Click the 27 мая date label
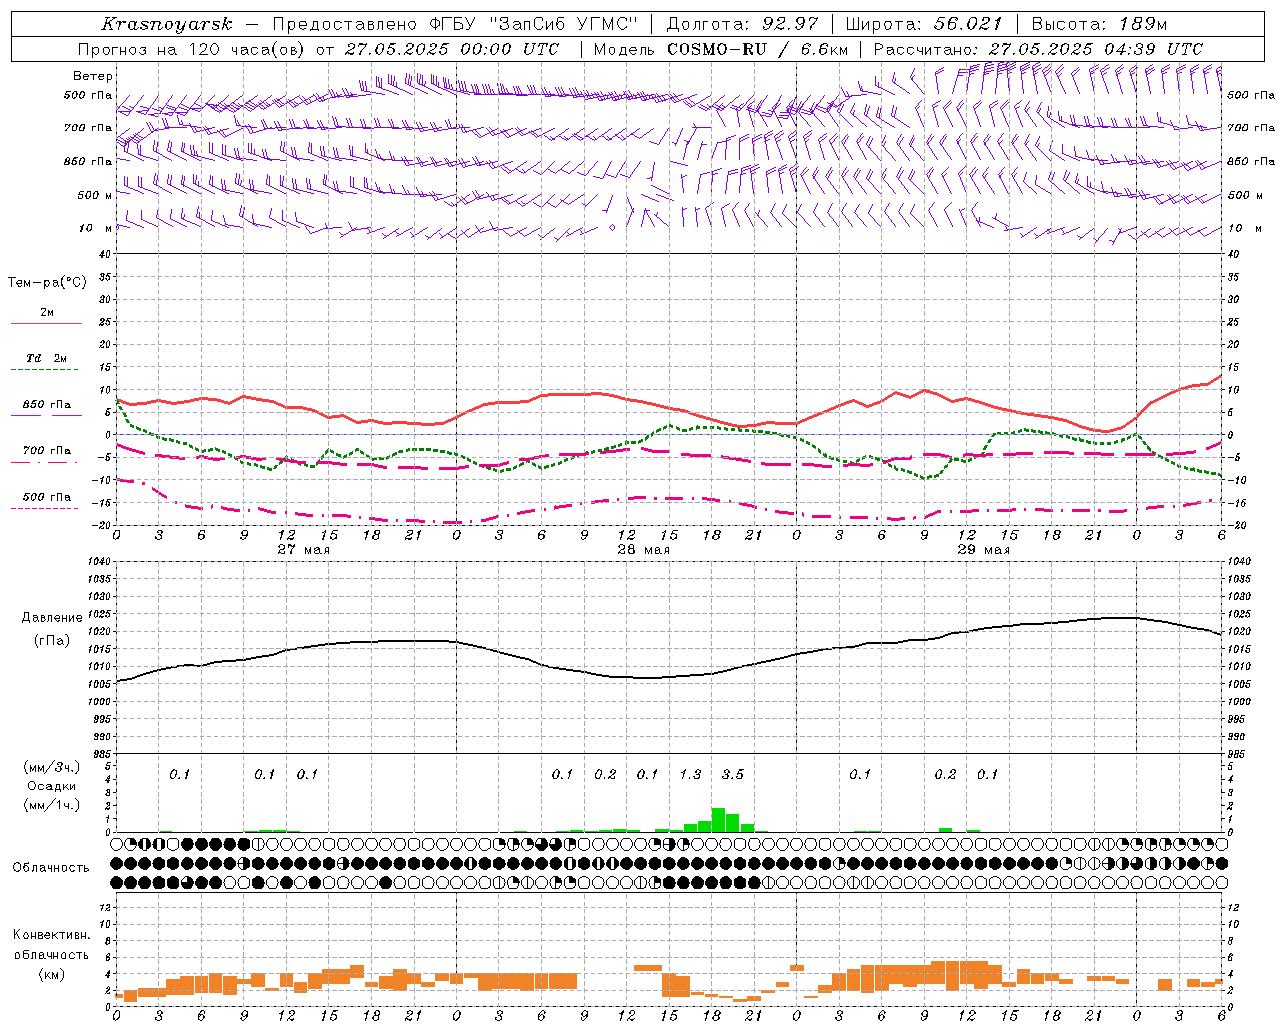Image resolution: width=1280 pixels, height=1024 pixels. (x=303, y=550)
